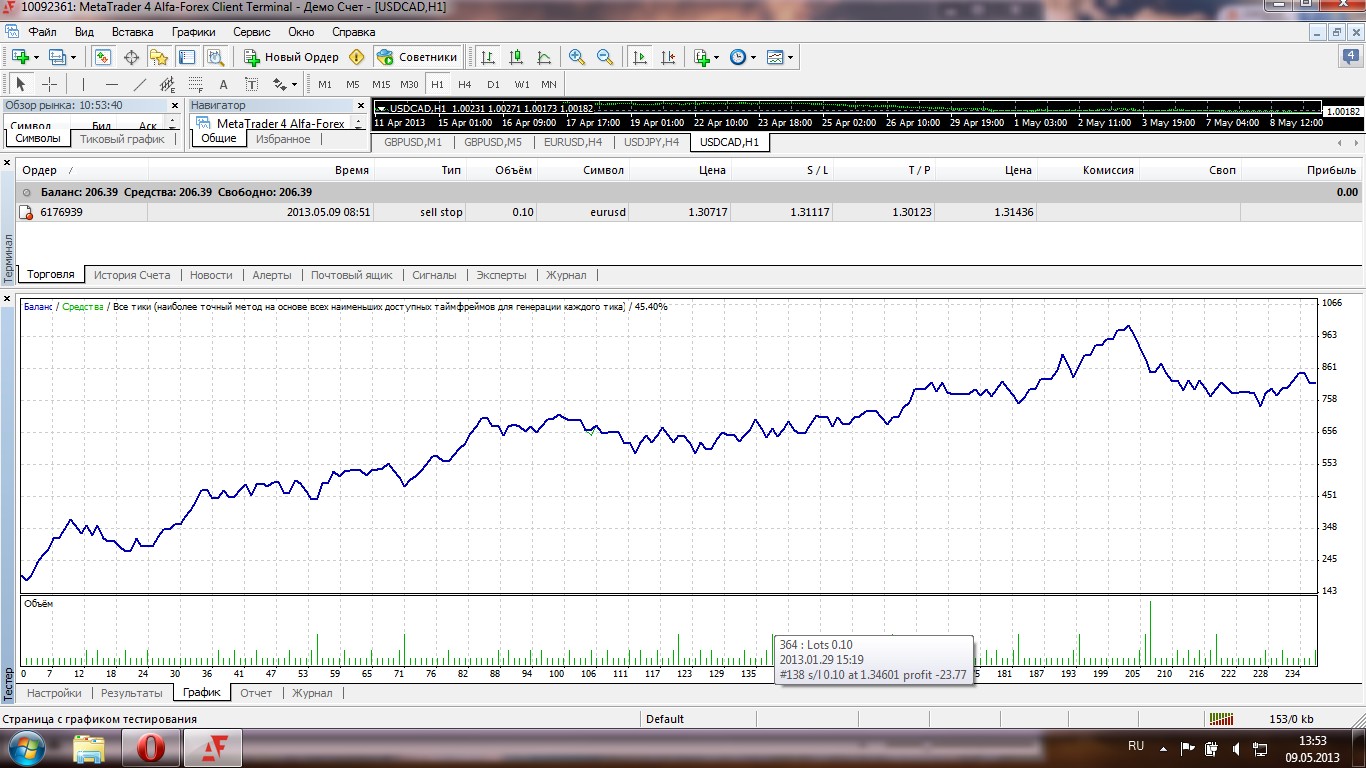Select the cursor arrow tool

pyautogui.click(x=21, y=84)
